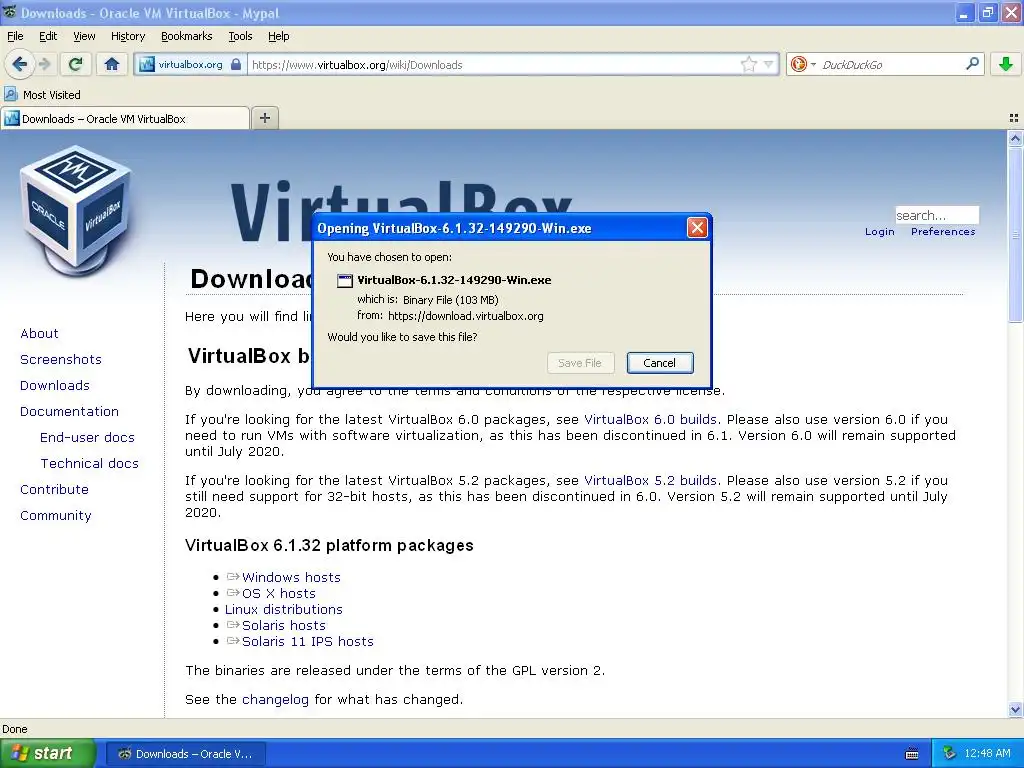Viewport: 1024px width, 768px height.
Task: Select the Downloads – Oracle VM VirtualBox tab
Action: (x=125, y=118)
